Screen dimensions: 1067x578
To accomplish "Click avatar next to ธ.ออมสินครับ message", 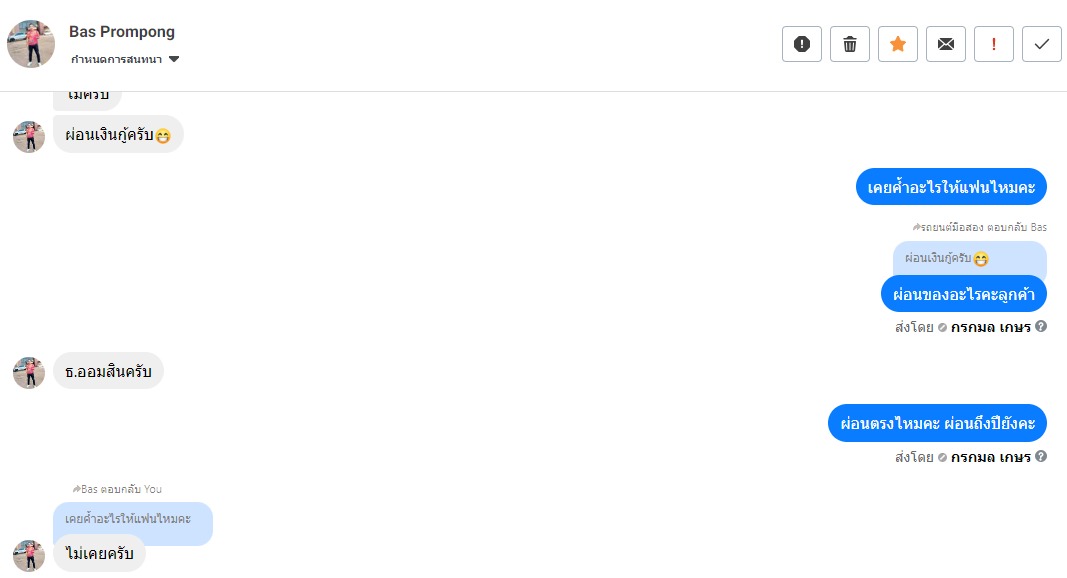I will 29,373.
